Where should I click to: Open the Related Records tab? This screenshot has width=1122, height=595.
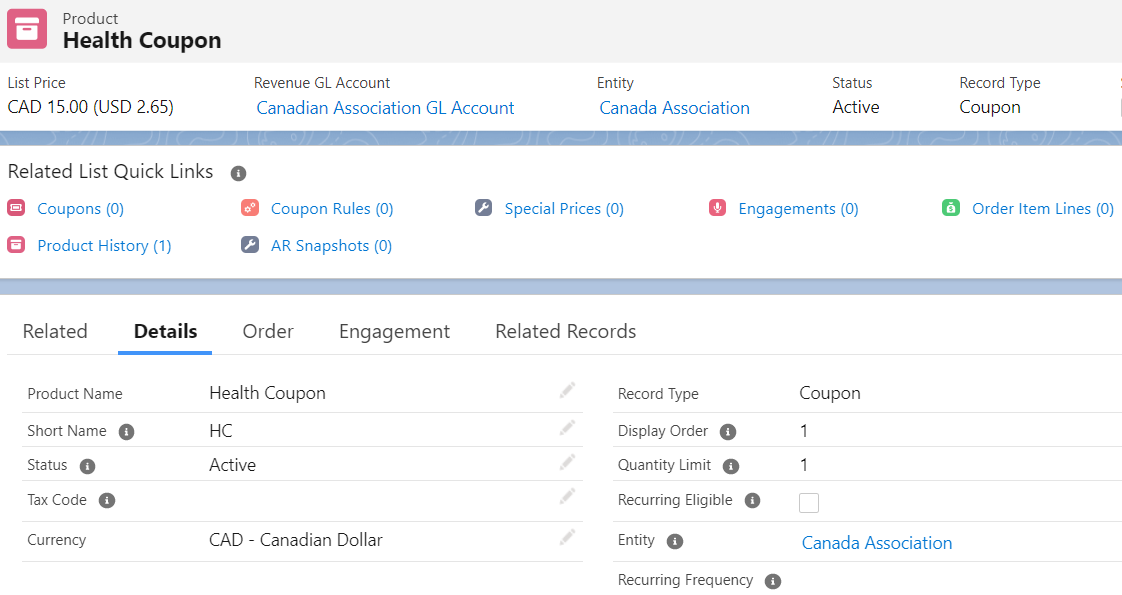565,331
